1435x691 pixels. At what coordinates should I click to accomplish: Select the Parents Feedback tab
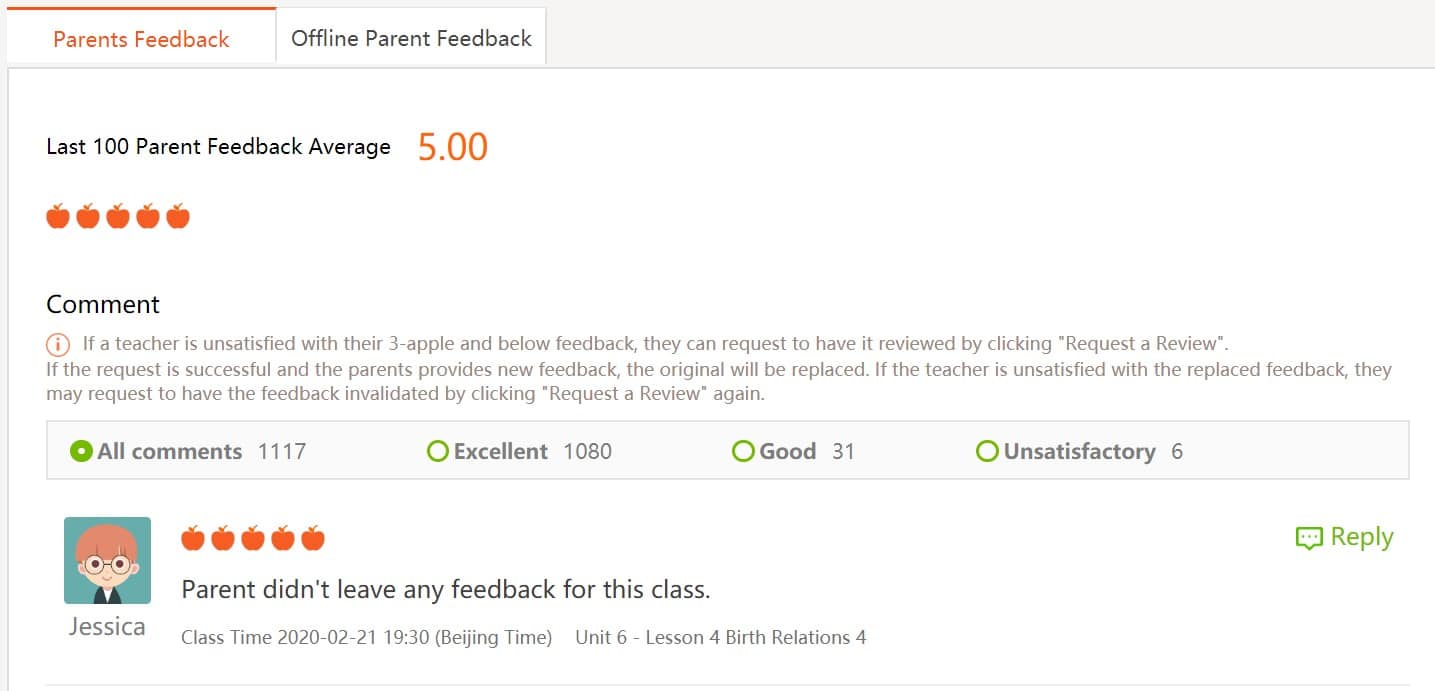pyautogui.click(x=141, y=39)
